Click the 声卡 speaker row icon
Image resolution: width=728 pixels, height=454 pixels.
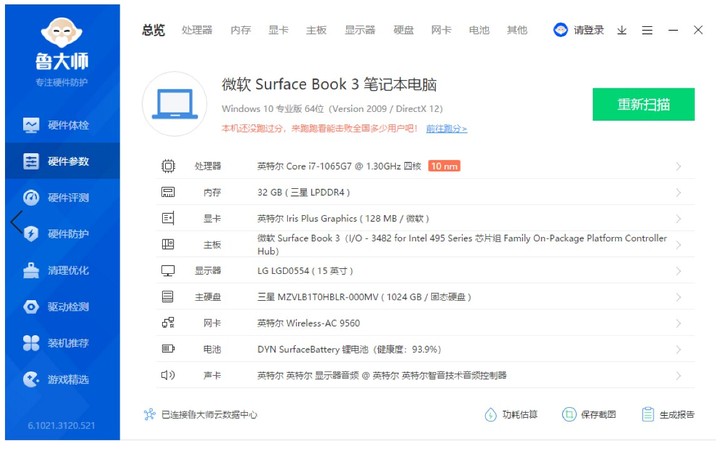tap(168, 376)
